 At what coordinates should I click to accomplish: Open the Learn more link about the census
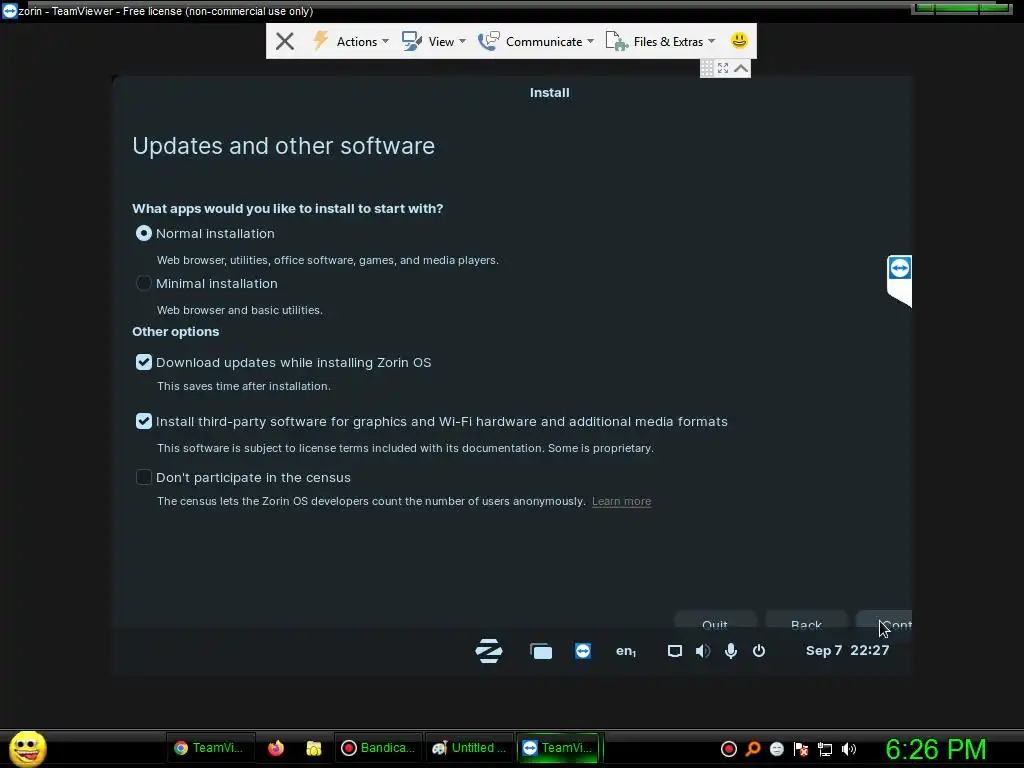point(621,502)
